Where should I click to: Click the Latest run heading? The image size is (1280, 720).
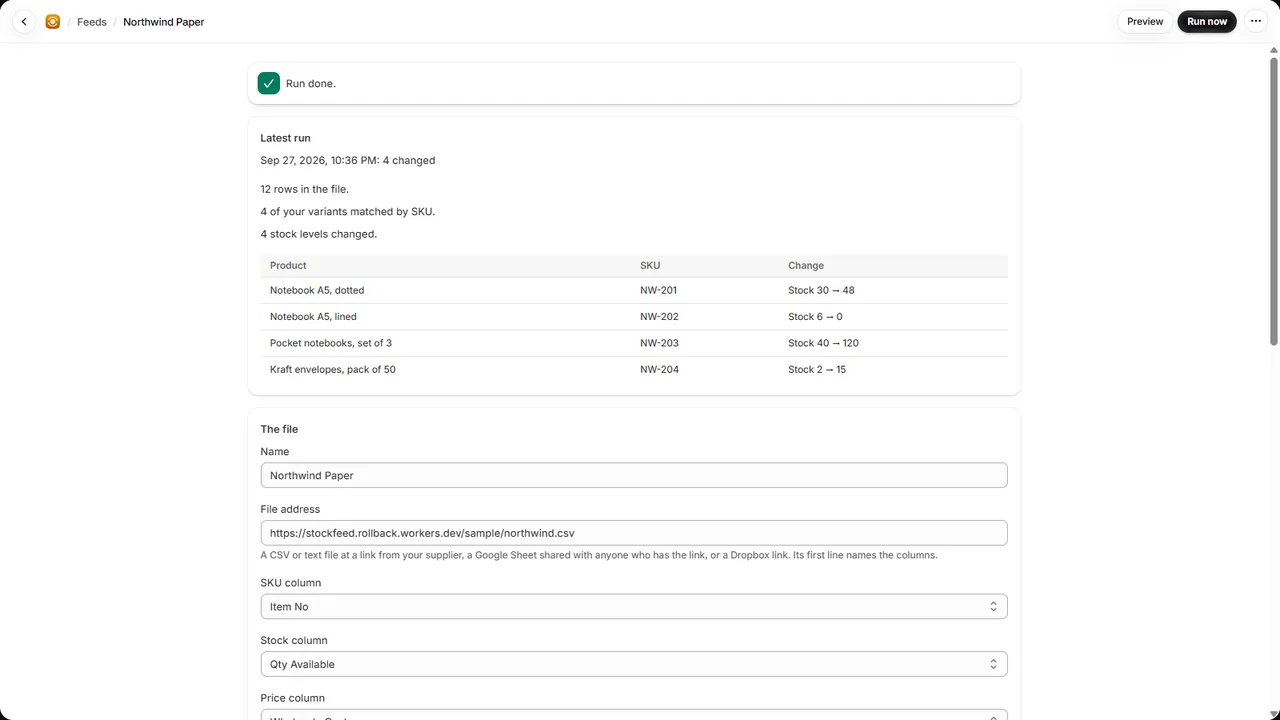285,138
